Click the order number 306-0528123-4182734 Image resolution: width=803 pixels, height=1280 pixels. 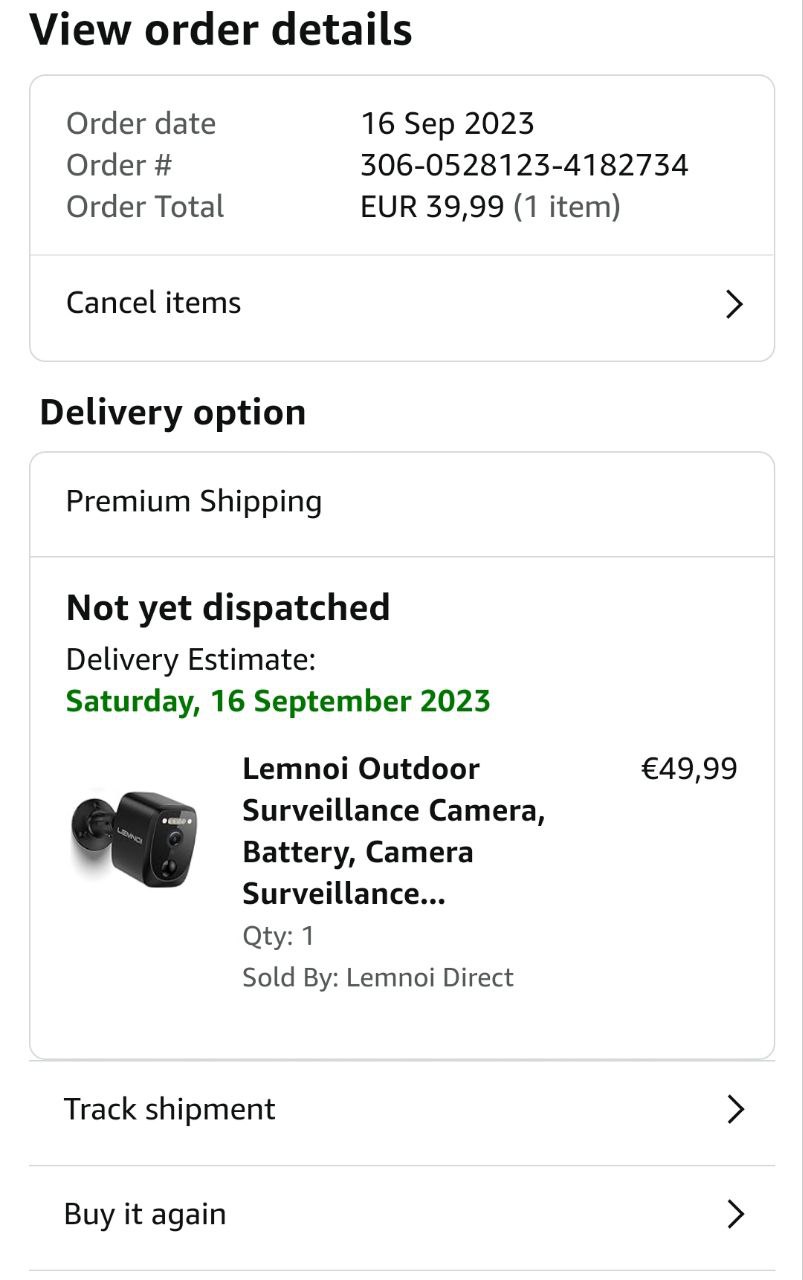[x=524, y=165]
